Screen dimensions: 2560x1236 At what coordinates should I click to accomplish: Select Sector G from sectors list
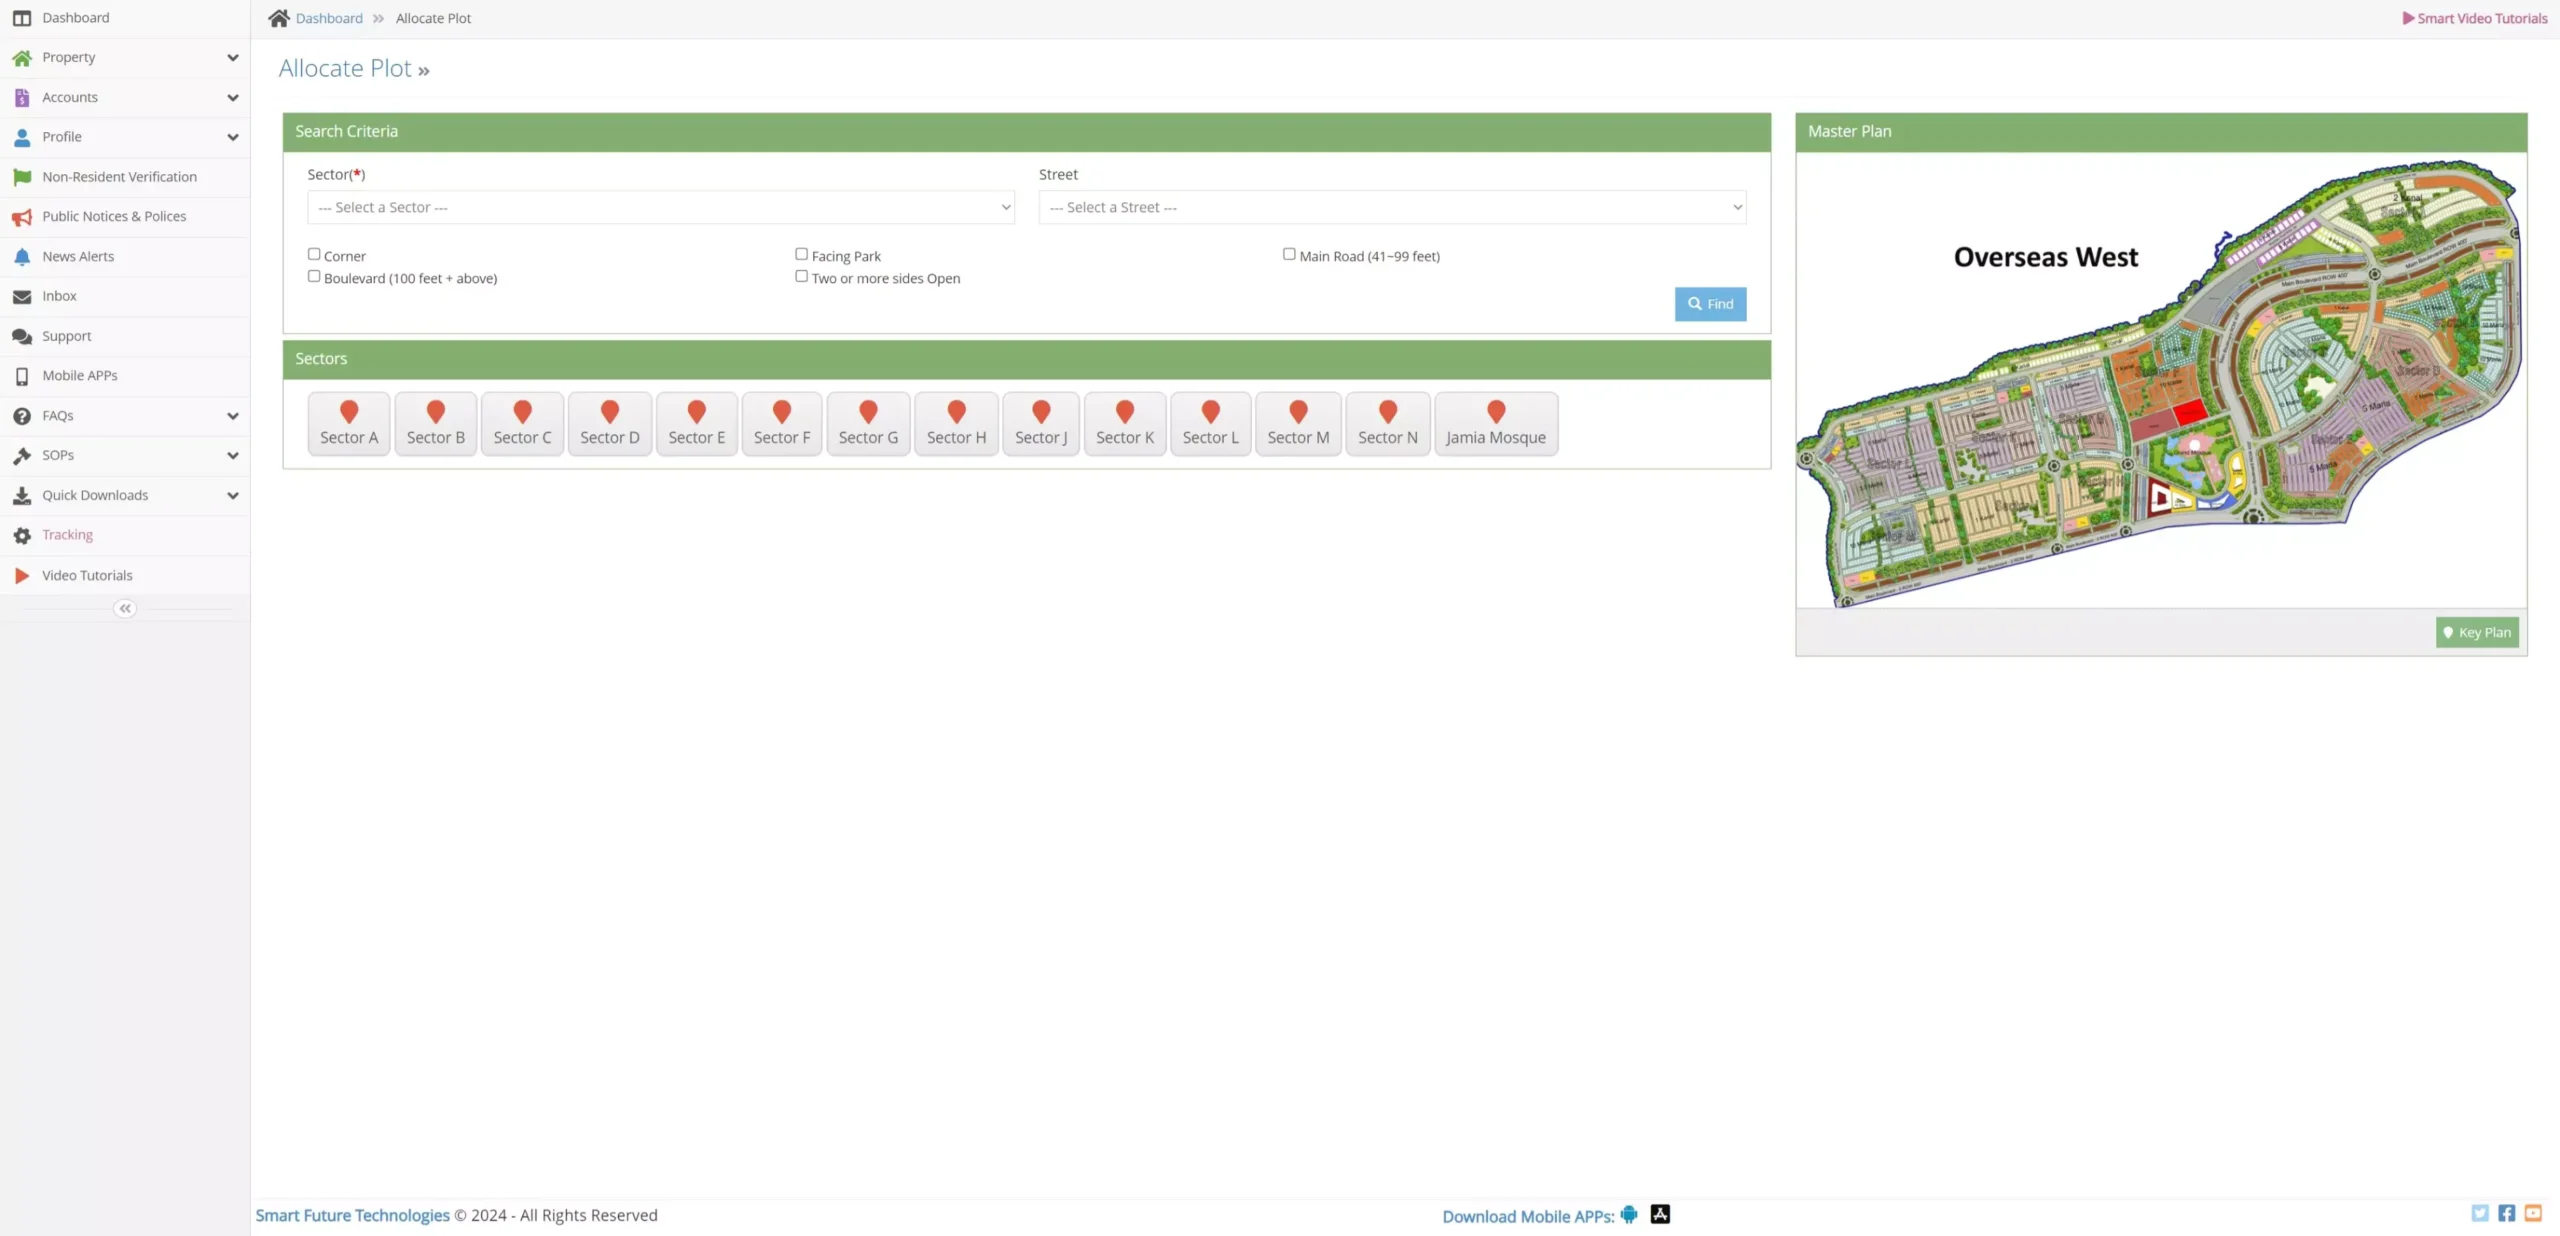(867, 421)
